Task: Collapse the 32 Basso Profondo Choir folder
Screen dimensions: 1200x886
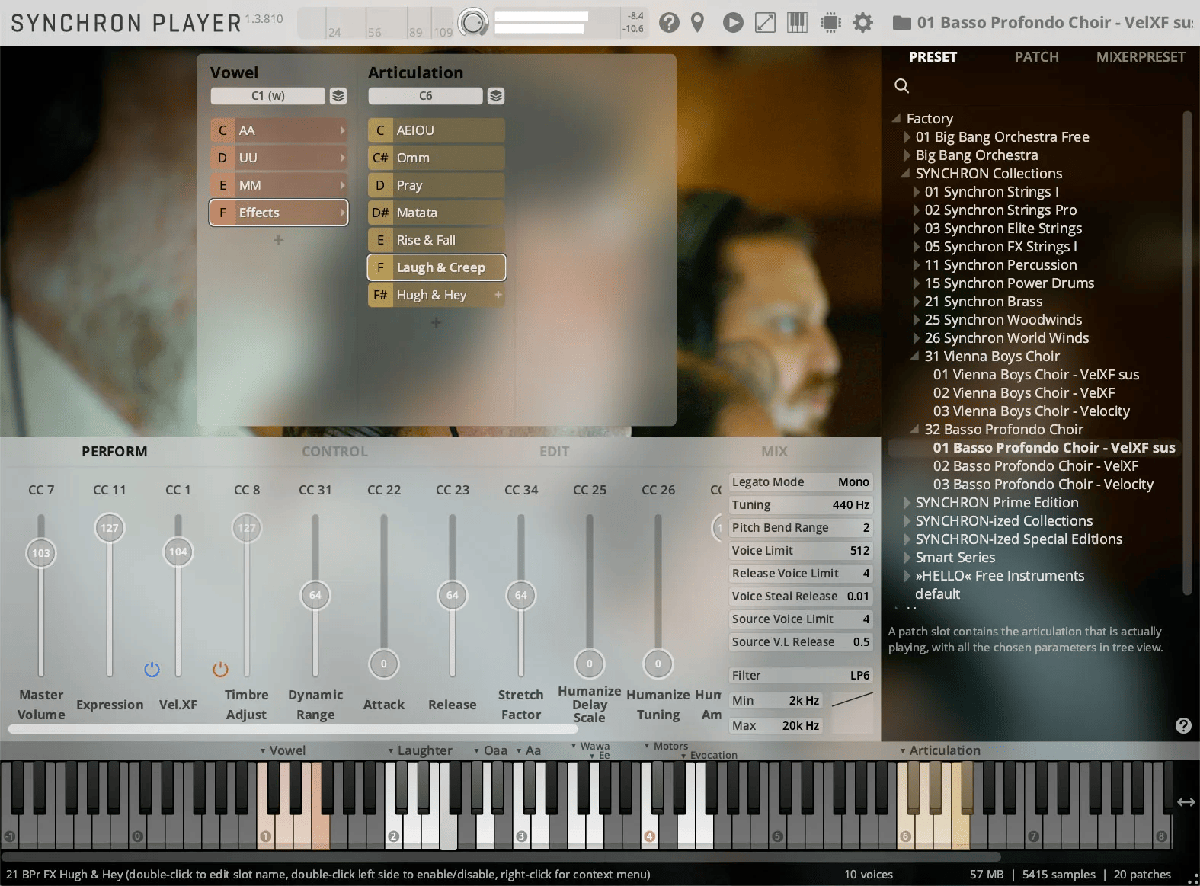Action: 915,430
